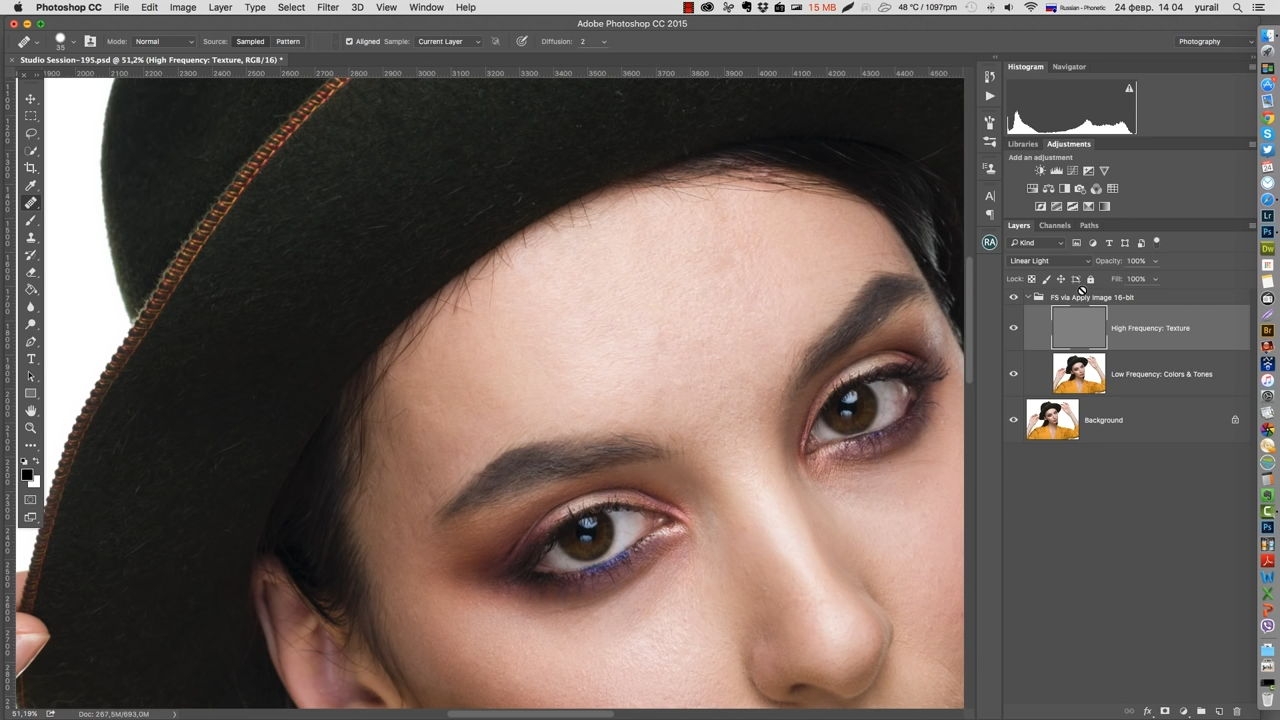Viewport: 1280px width, 720px height.
Task: Select the Brush tool
Action: tap(31, 220)
